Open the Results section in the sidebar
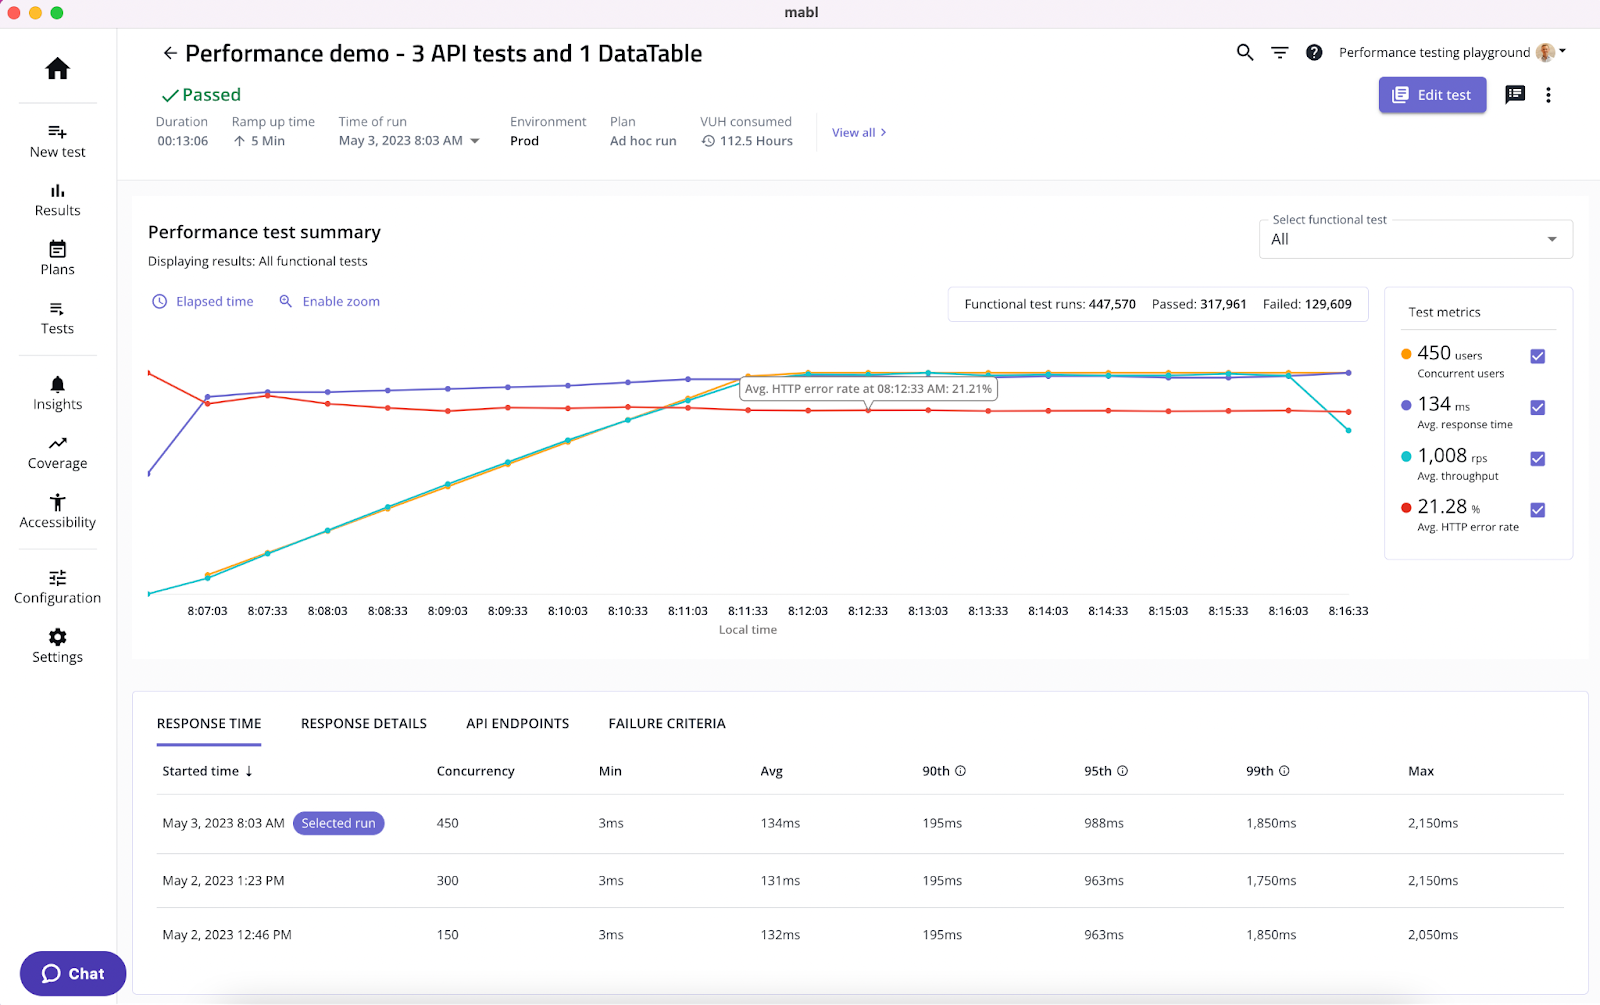The image size is (1600, 1005). (57, 200)
